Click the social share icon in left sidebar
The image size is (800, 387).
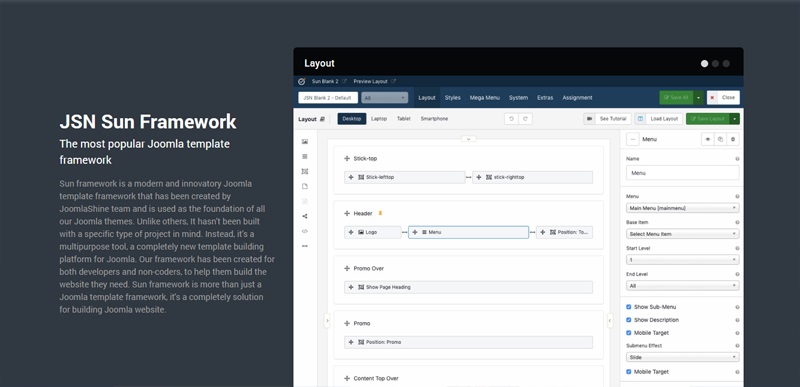[305, 216]
